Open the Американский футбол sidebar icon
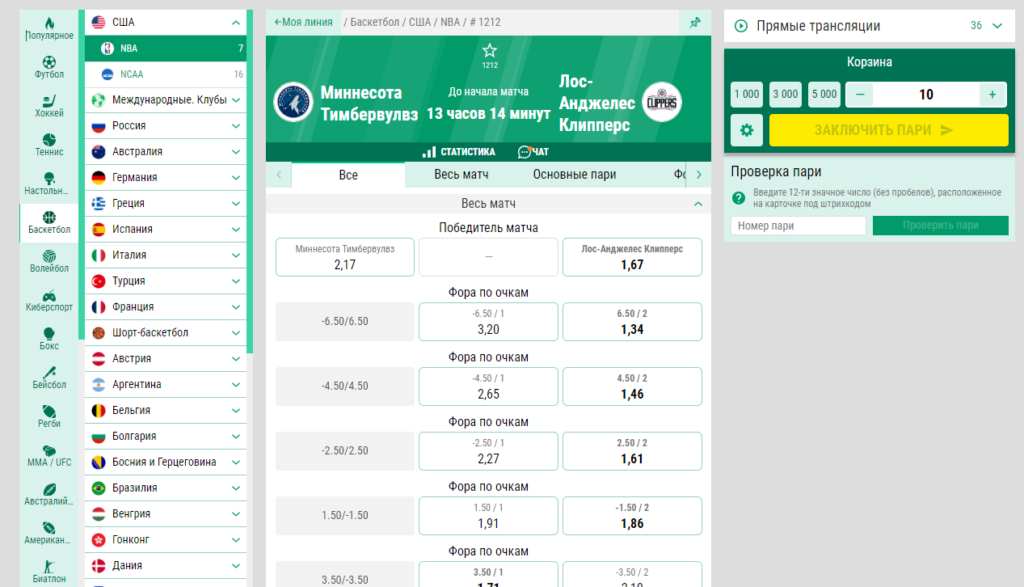Image resolution: width=1024 pixels, height=587 pixels. [49, 533]
